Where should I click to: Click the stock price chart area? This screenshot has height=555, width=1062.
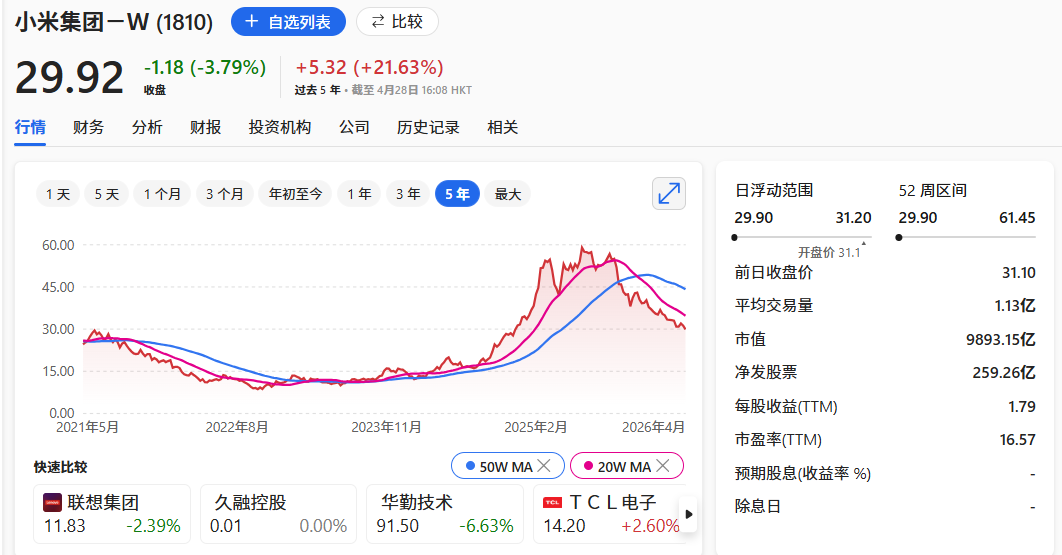384,329
